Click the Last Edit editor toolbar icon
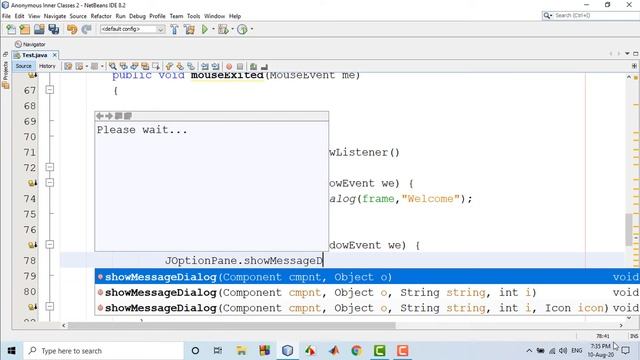The image size is (640, 360). tap(68, 66)
